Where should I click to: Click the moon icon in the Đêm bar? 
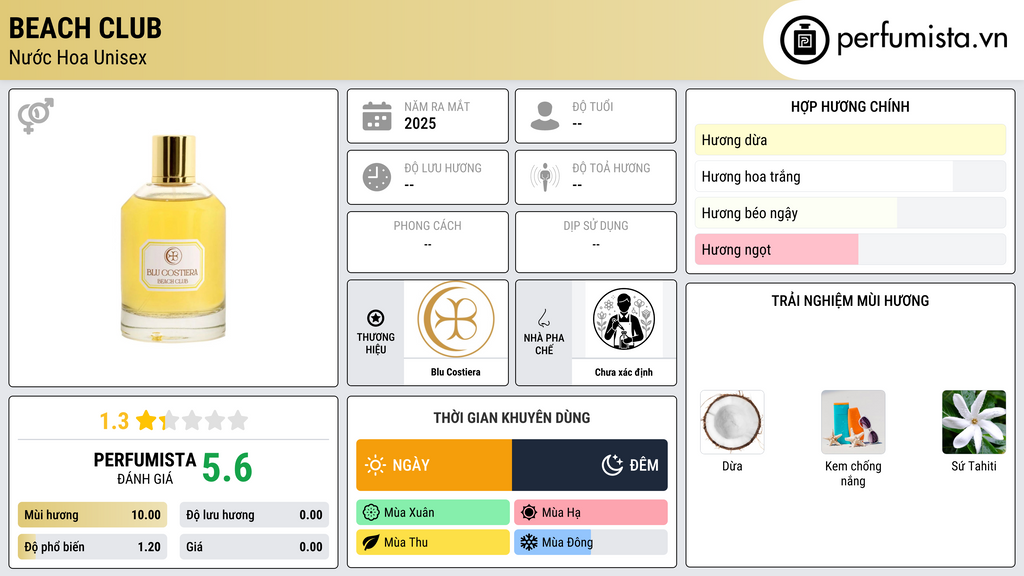click(612, 465)
